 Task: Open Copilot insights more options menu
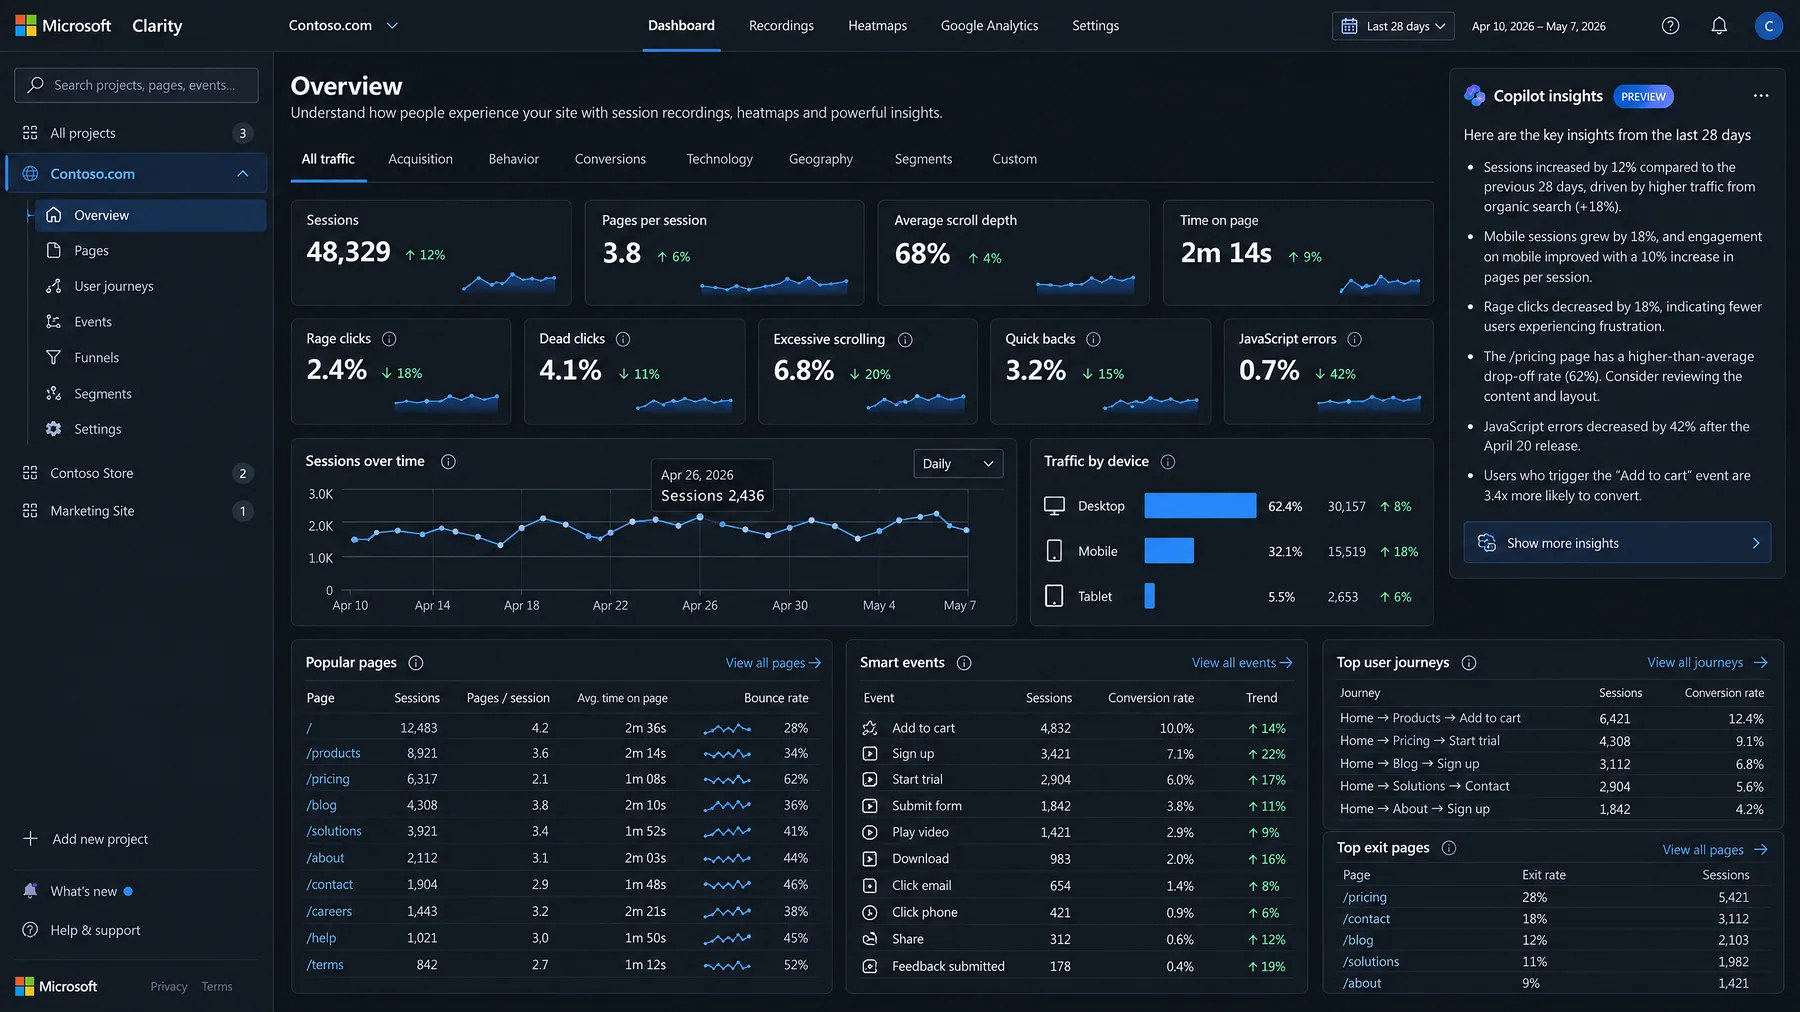(1761, 96)
